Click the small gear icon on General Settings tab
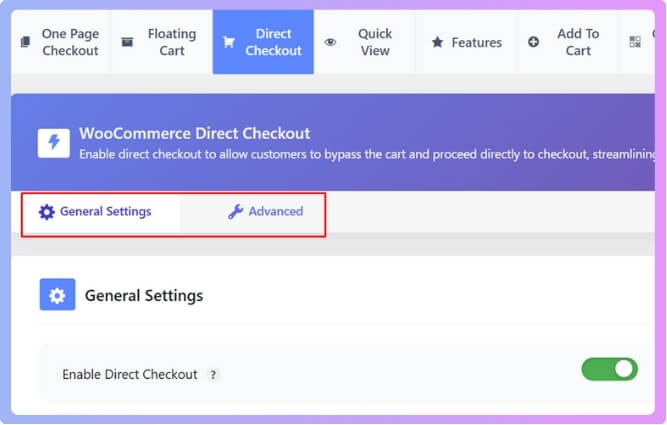Screen dimensions: 667x425 pos(46,212)
